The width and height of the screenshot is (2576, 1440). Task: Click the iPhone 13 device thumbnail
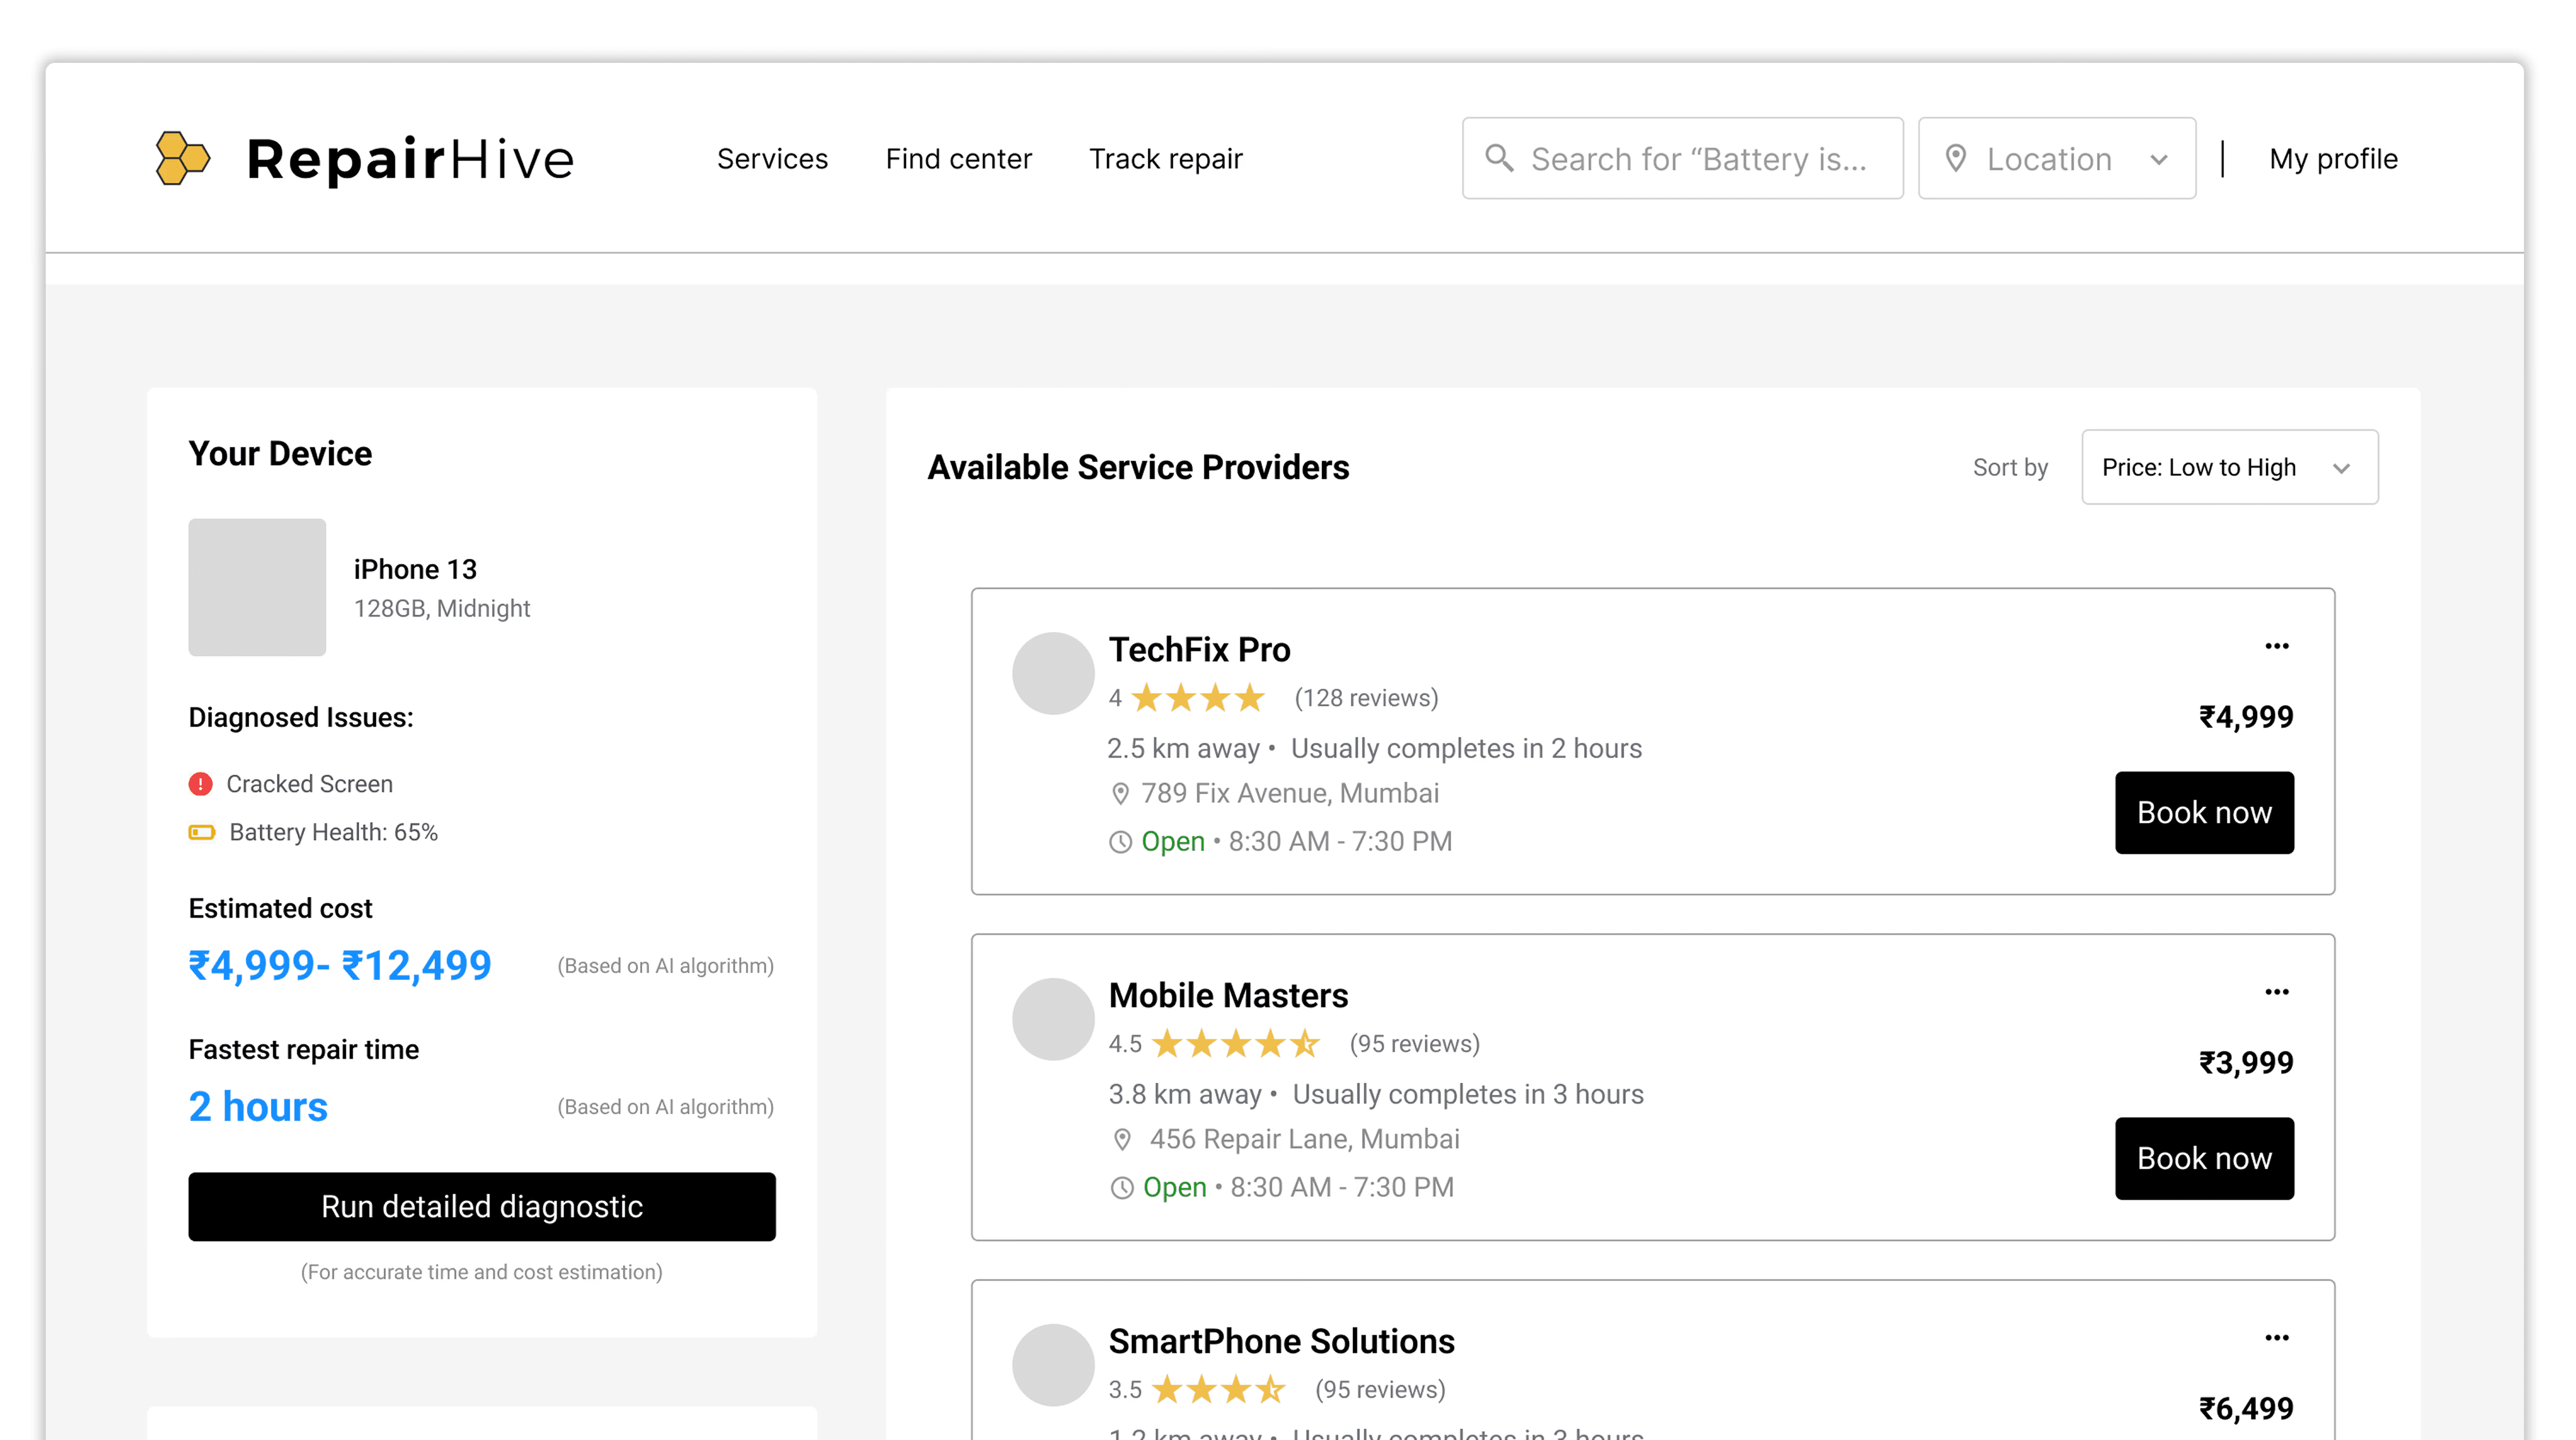click(x=257, y=587)
